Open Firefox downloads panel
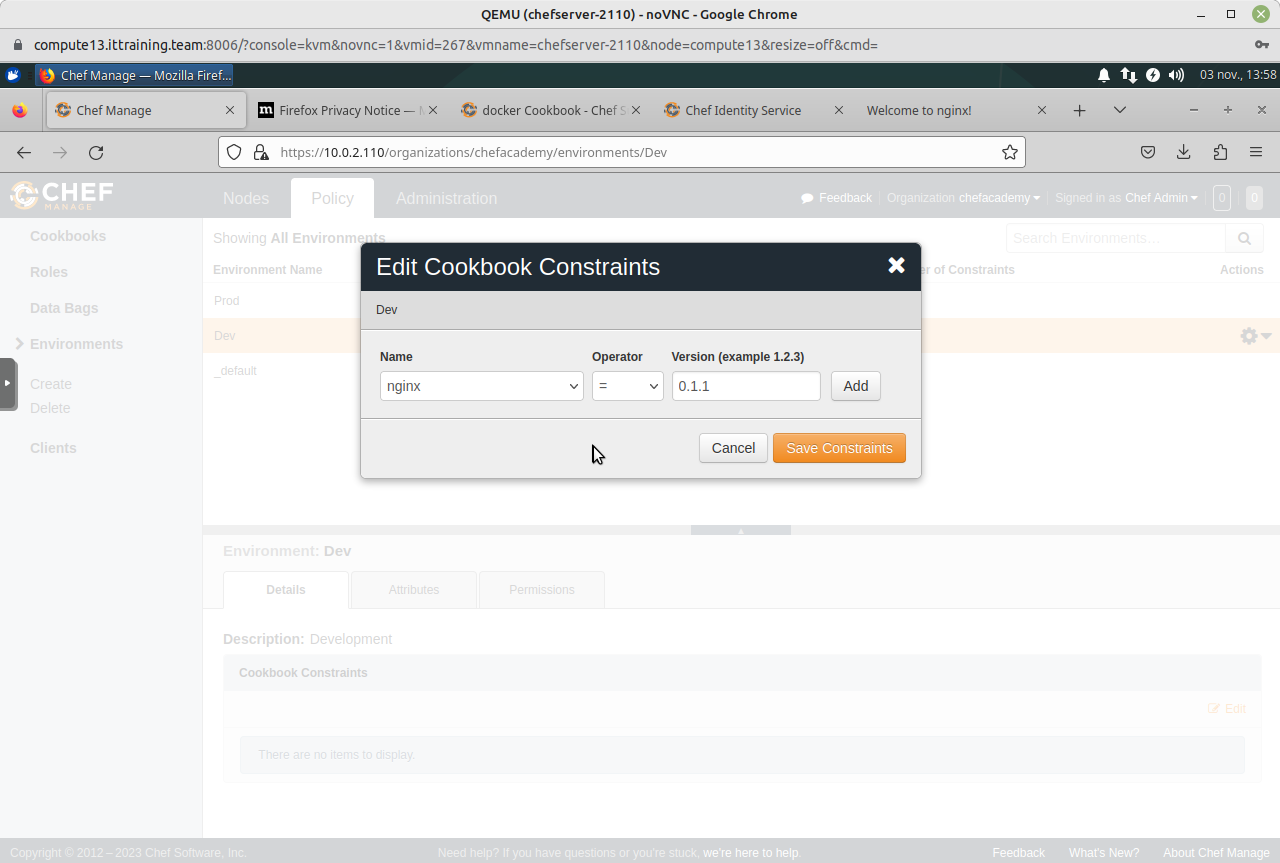 [x=1184, y=152]
